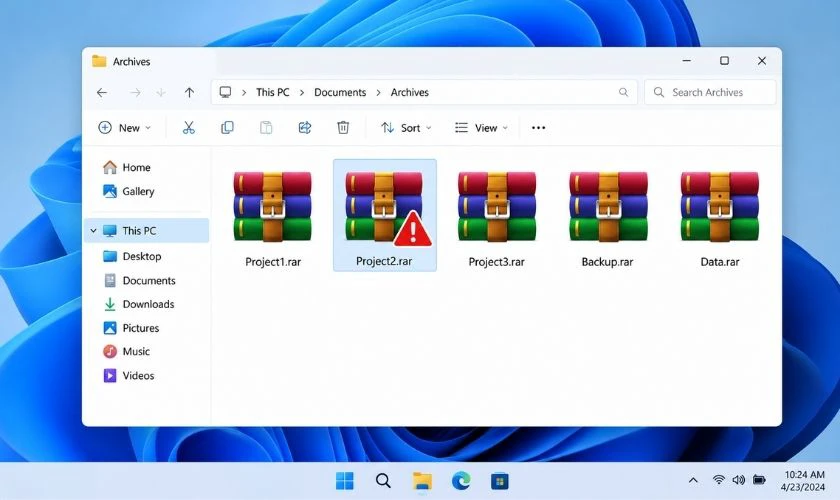840x500 pixels.
Task: Open the View layout dropdown
Action: pos(481,128)
